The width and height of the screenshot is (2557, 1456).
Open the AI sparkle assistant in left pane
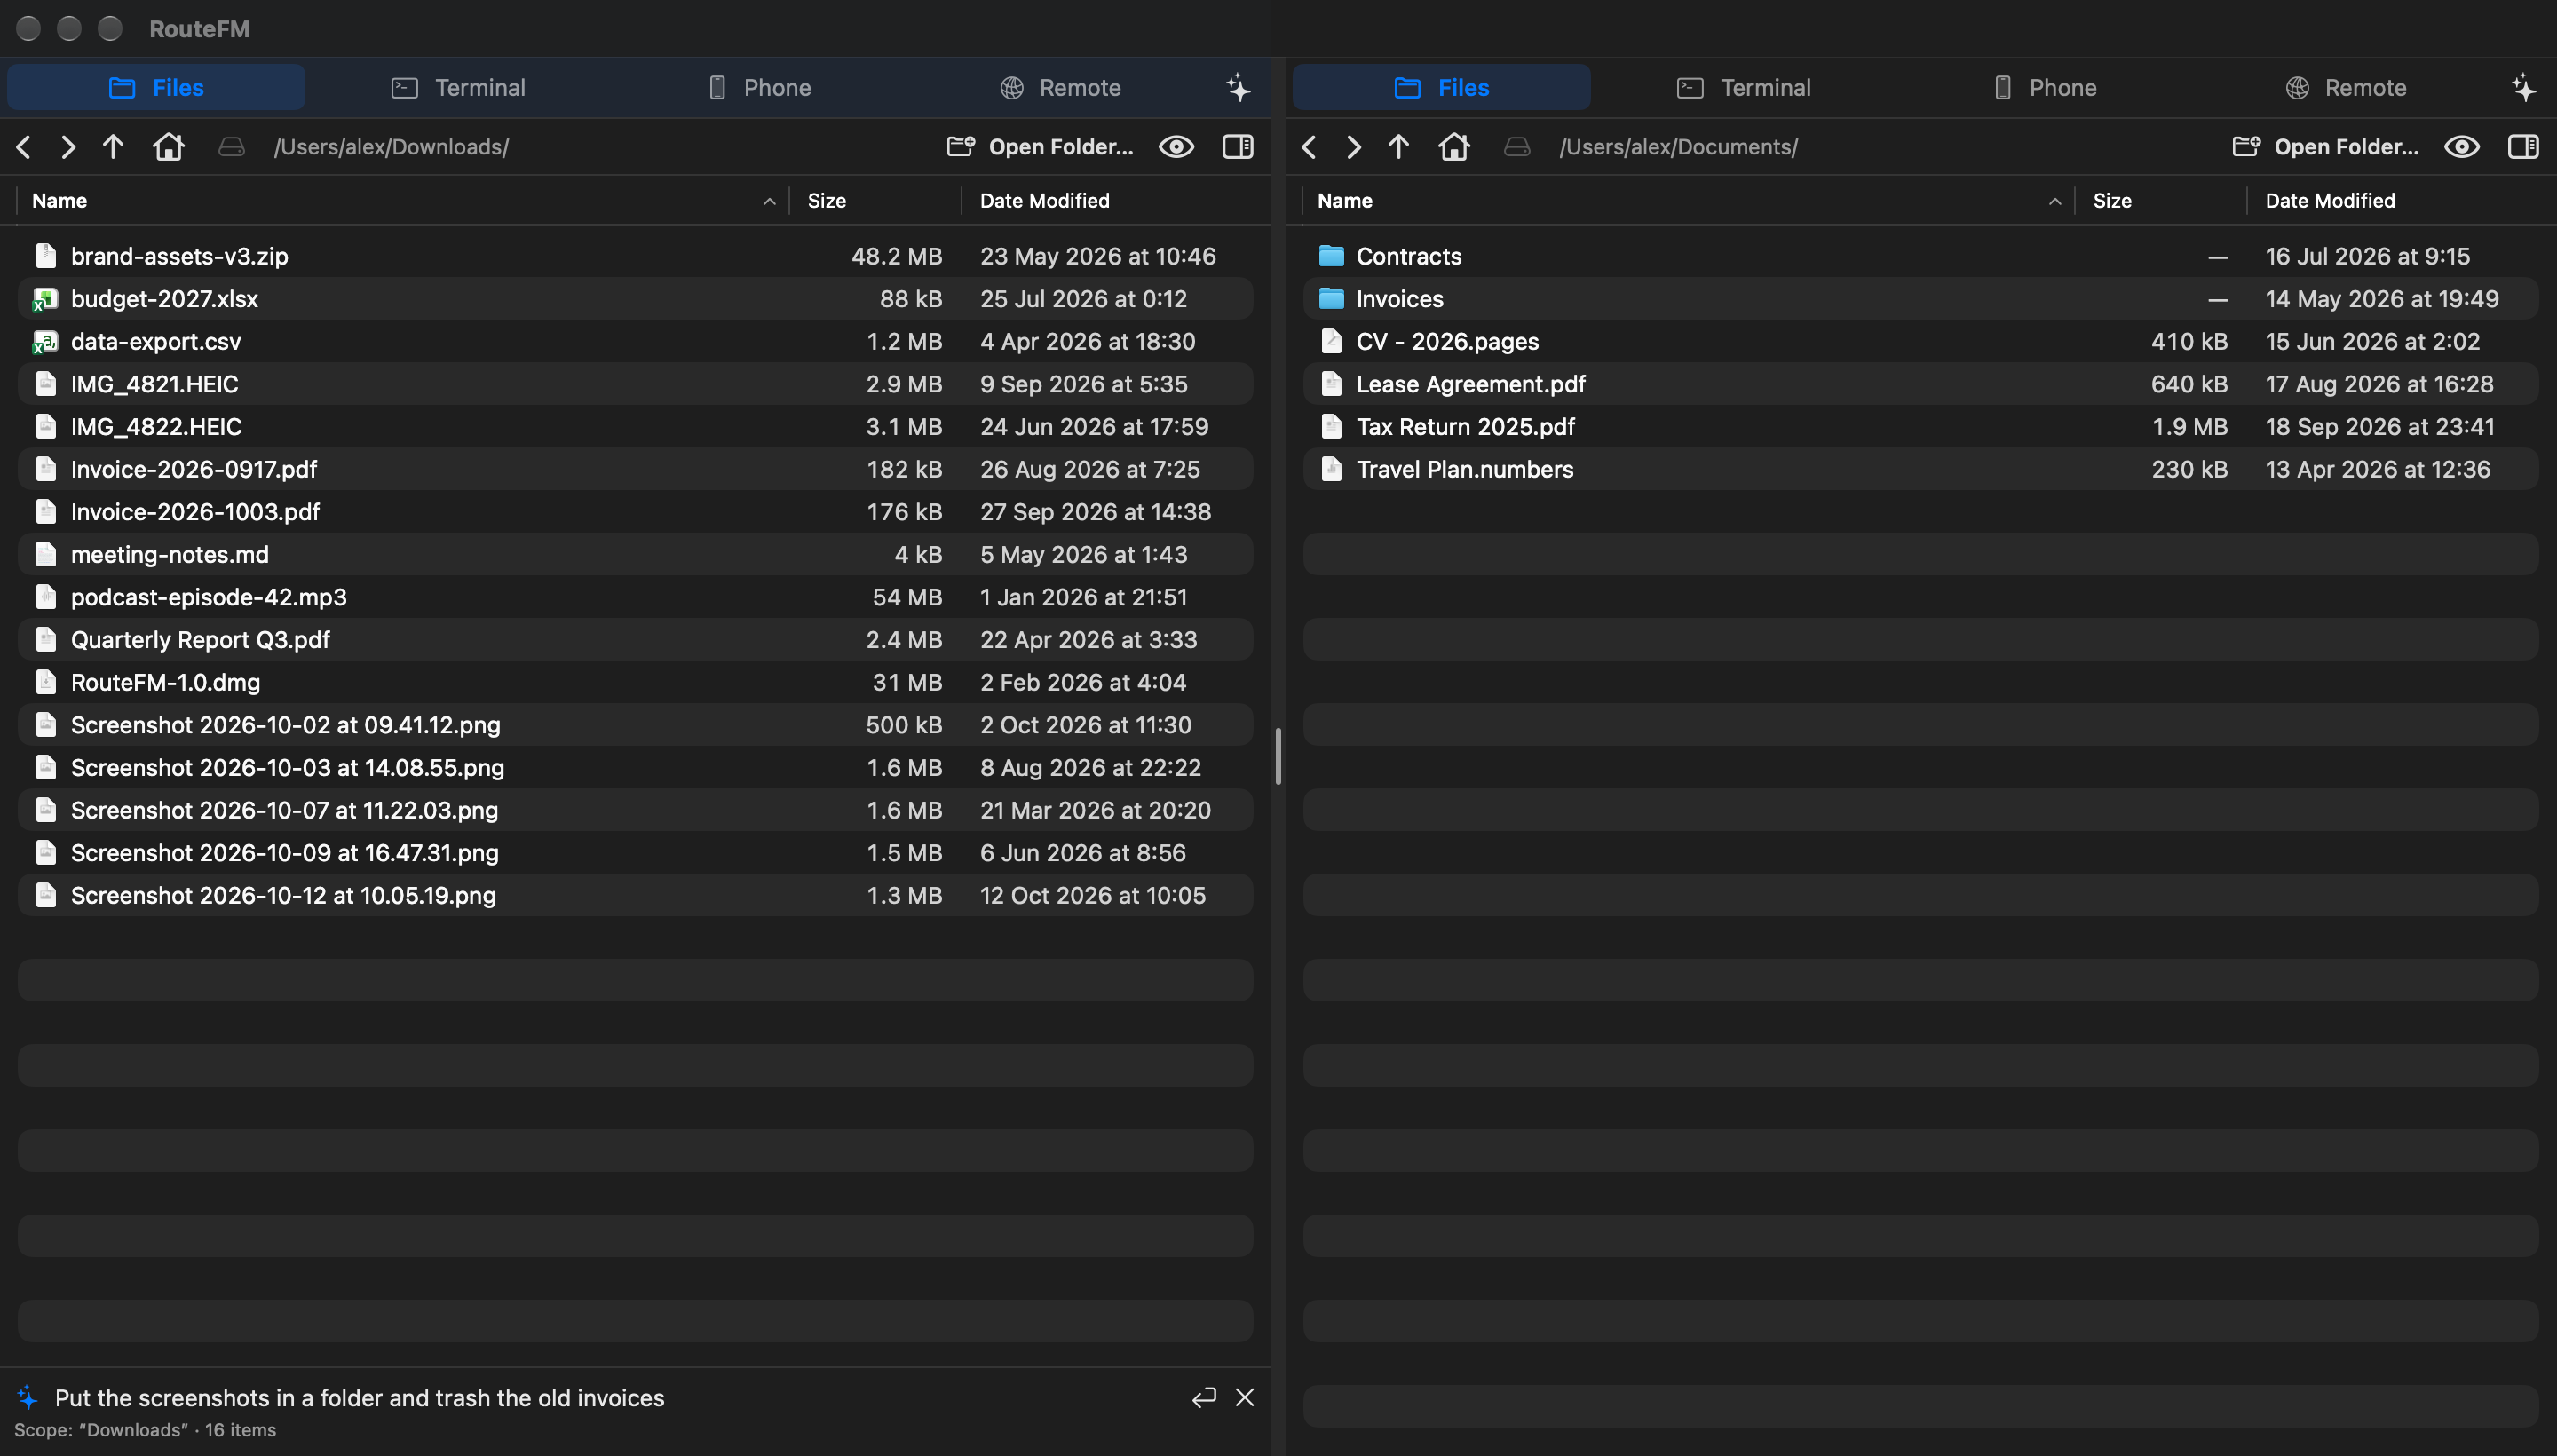(1238, 88)
